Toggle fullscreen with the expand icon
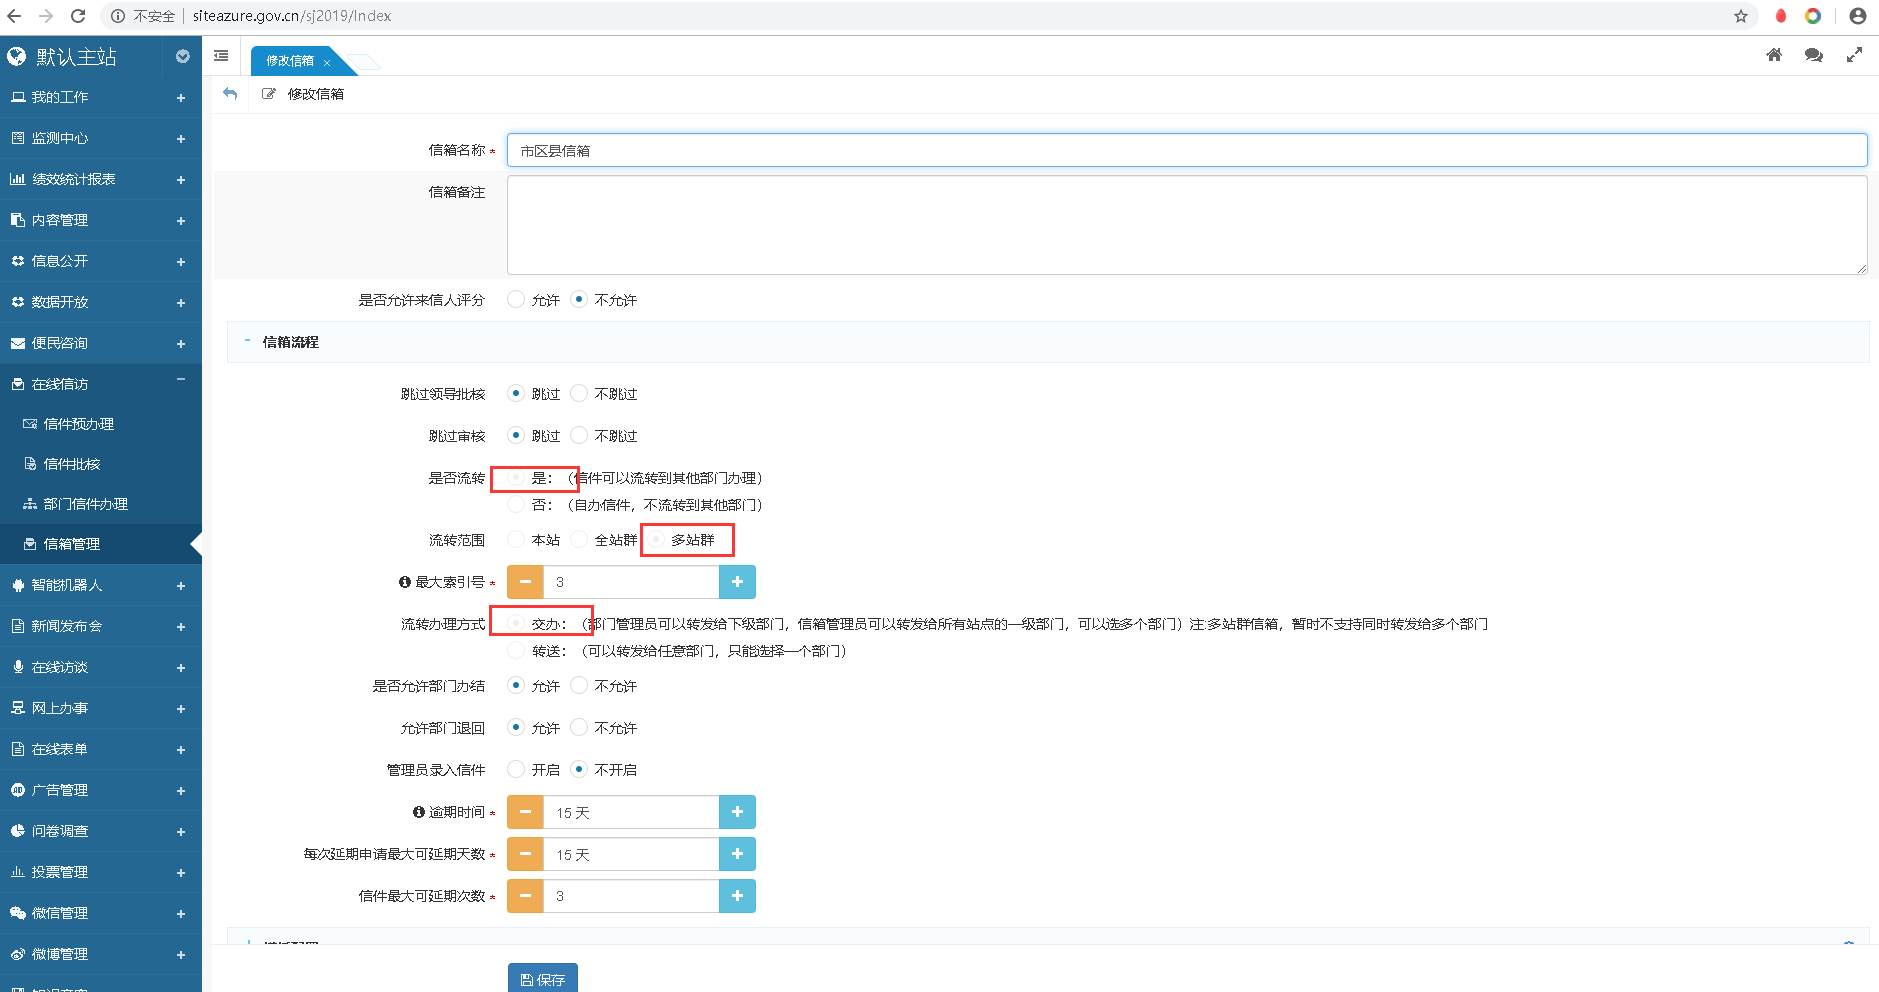 (x=1854, y=55)
